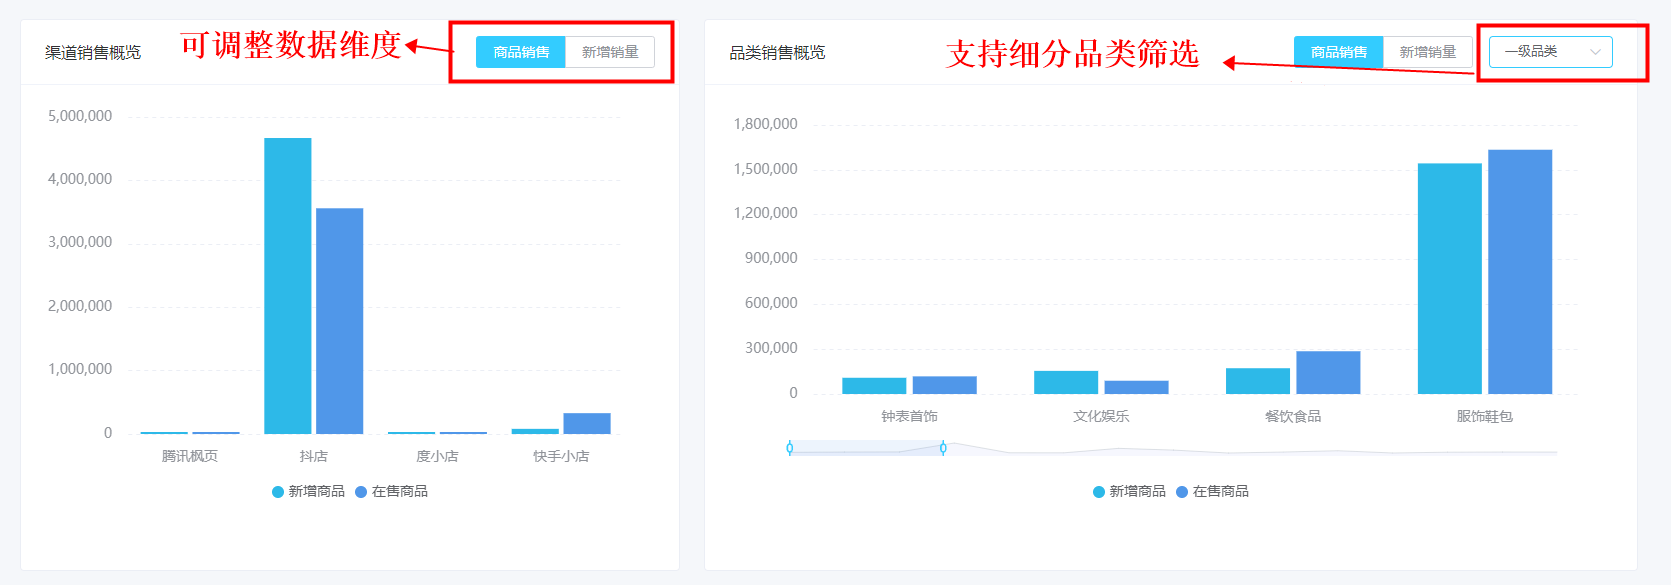The width and height of the screenshot is (1671, 585).
Task: Switch to 新增销量 in 品类销售概览 panel
Action: click(1428, 52)
